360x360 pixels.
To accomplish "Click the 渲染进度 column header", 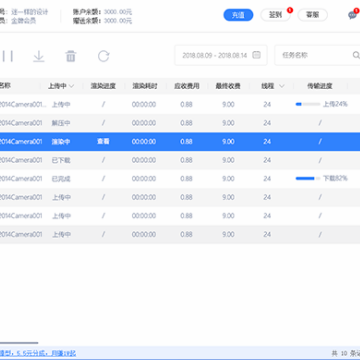I will (x=103, y=86).
